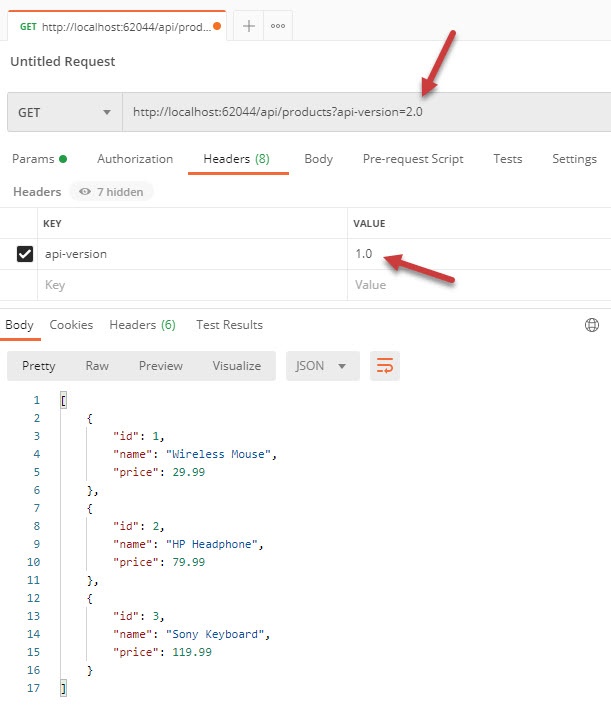This screenshot has height=712, width=611.
Task: Click the empty Value placeholder field
Action: [x=479, y=285]
